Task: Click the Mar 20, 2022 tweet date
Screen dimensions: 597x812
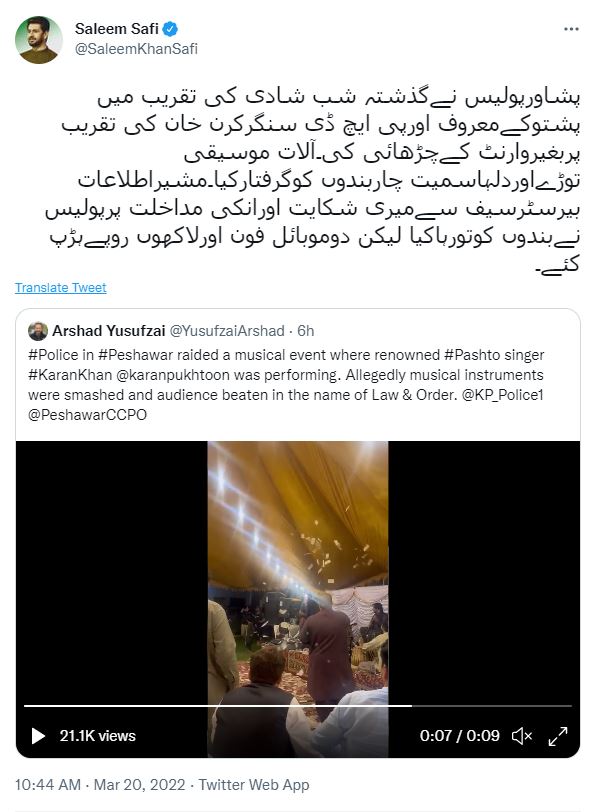Action: click(x=139, y=785)
